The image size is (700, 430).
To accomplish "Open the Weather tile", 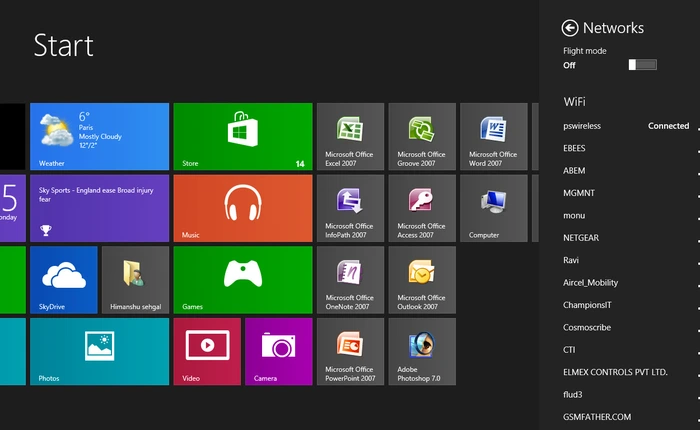I will [100, 137].
